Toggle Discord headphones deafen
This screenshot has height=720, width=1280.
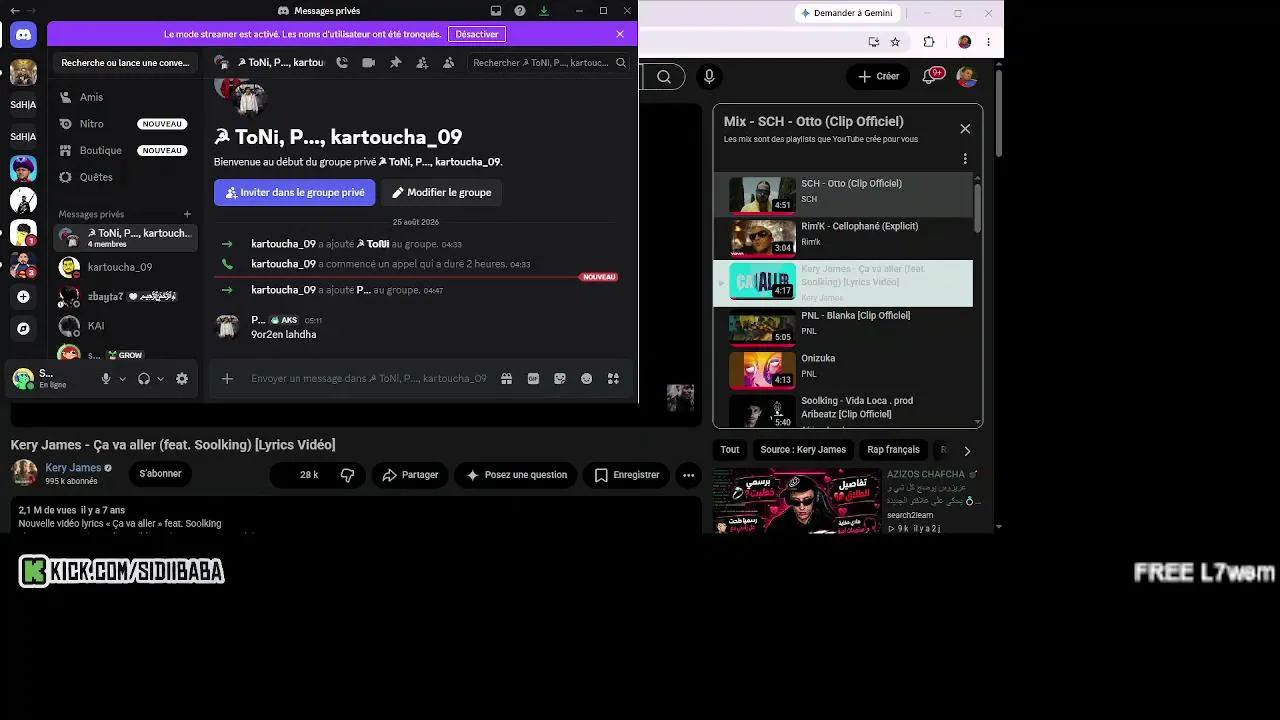click(144, 379)
